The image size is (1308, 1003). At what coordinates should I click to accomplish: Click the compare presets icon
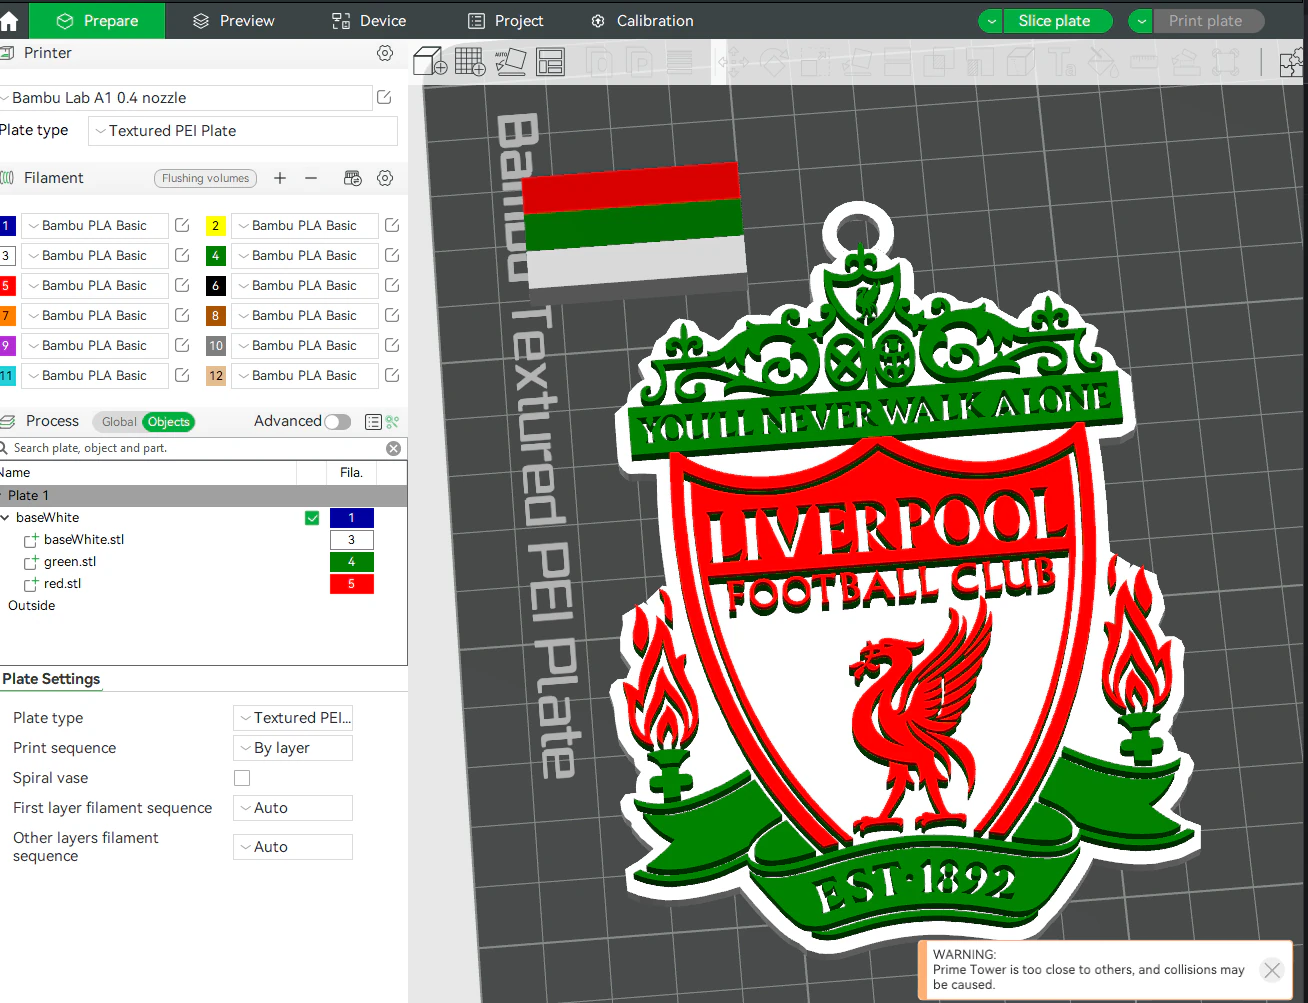(x=393, y=422)
